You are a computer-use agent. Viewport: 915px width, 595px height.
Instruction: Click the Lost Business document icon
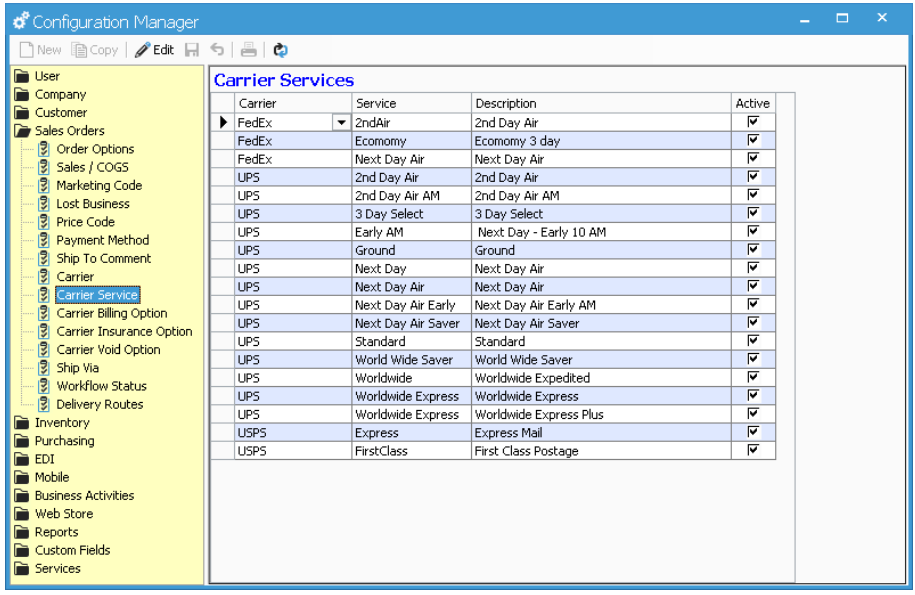[44, 204]
